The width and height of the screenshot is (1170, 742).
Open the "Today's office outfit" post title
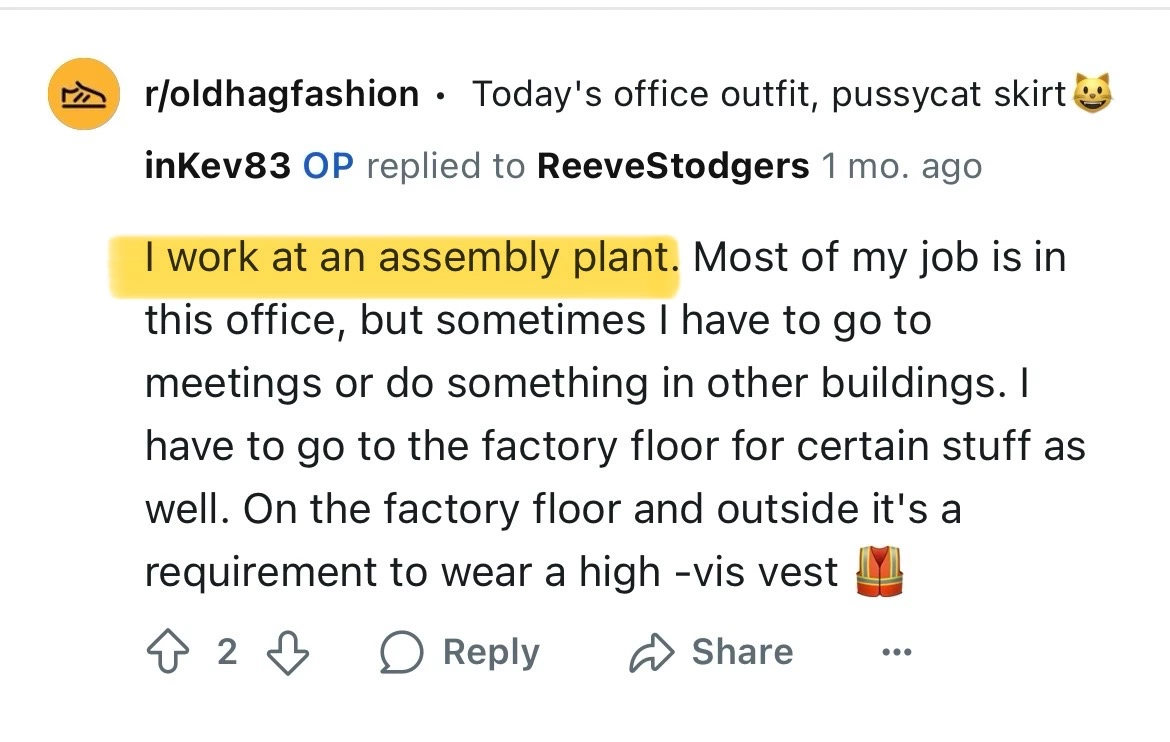click(x=768, y=94)
